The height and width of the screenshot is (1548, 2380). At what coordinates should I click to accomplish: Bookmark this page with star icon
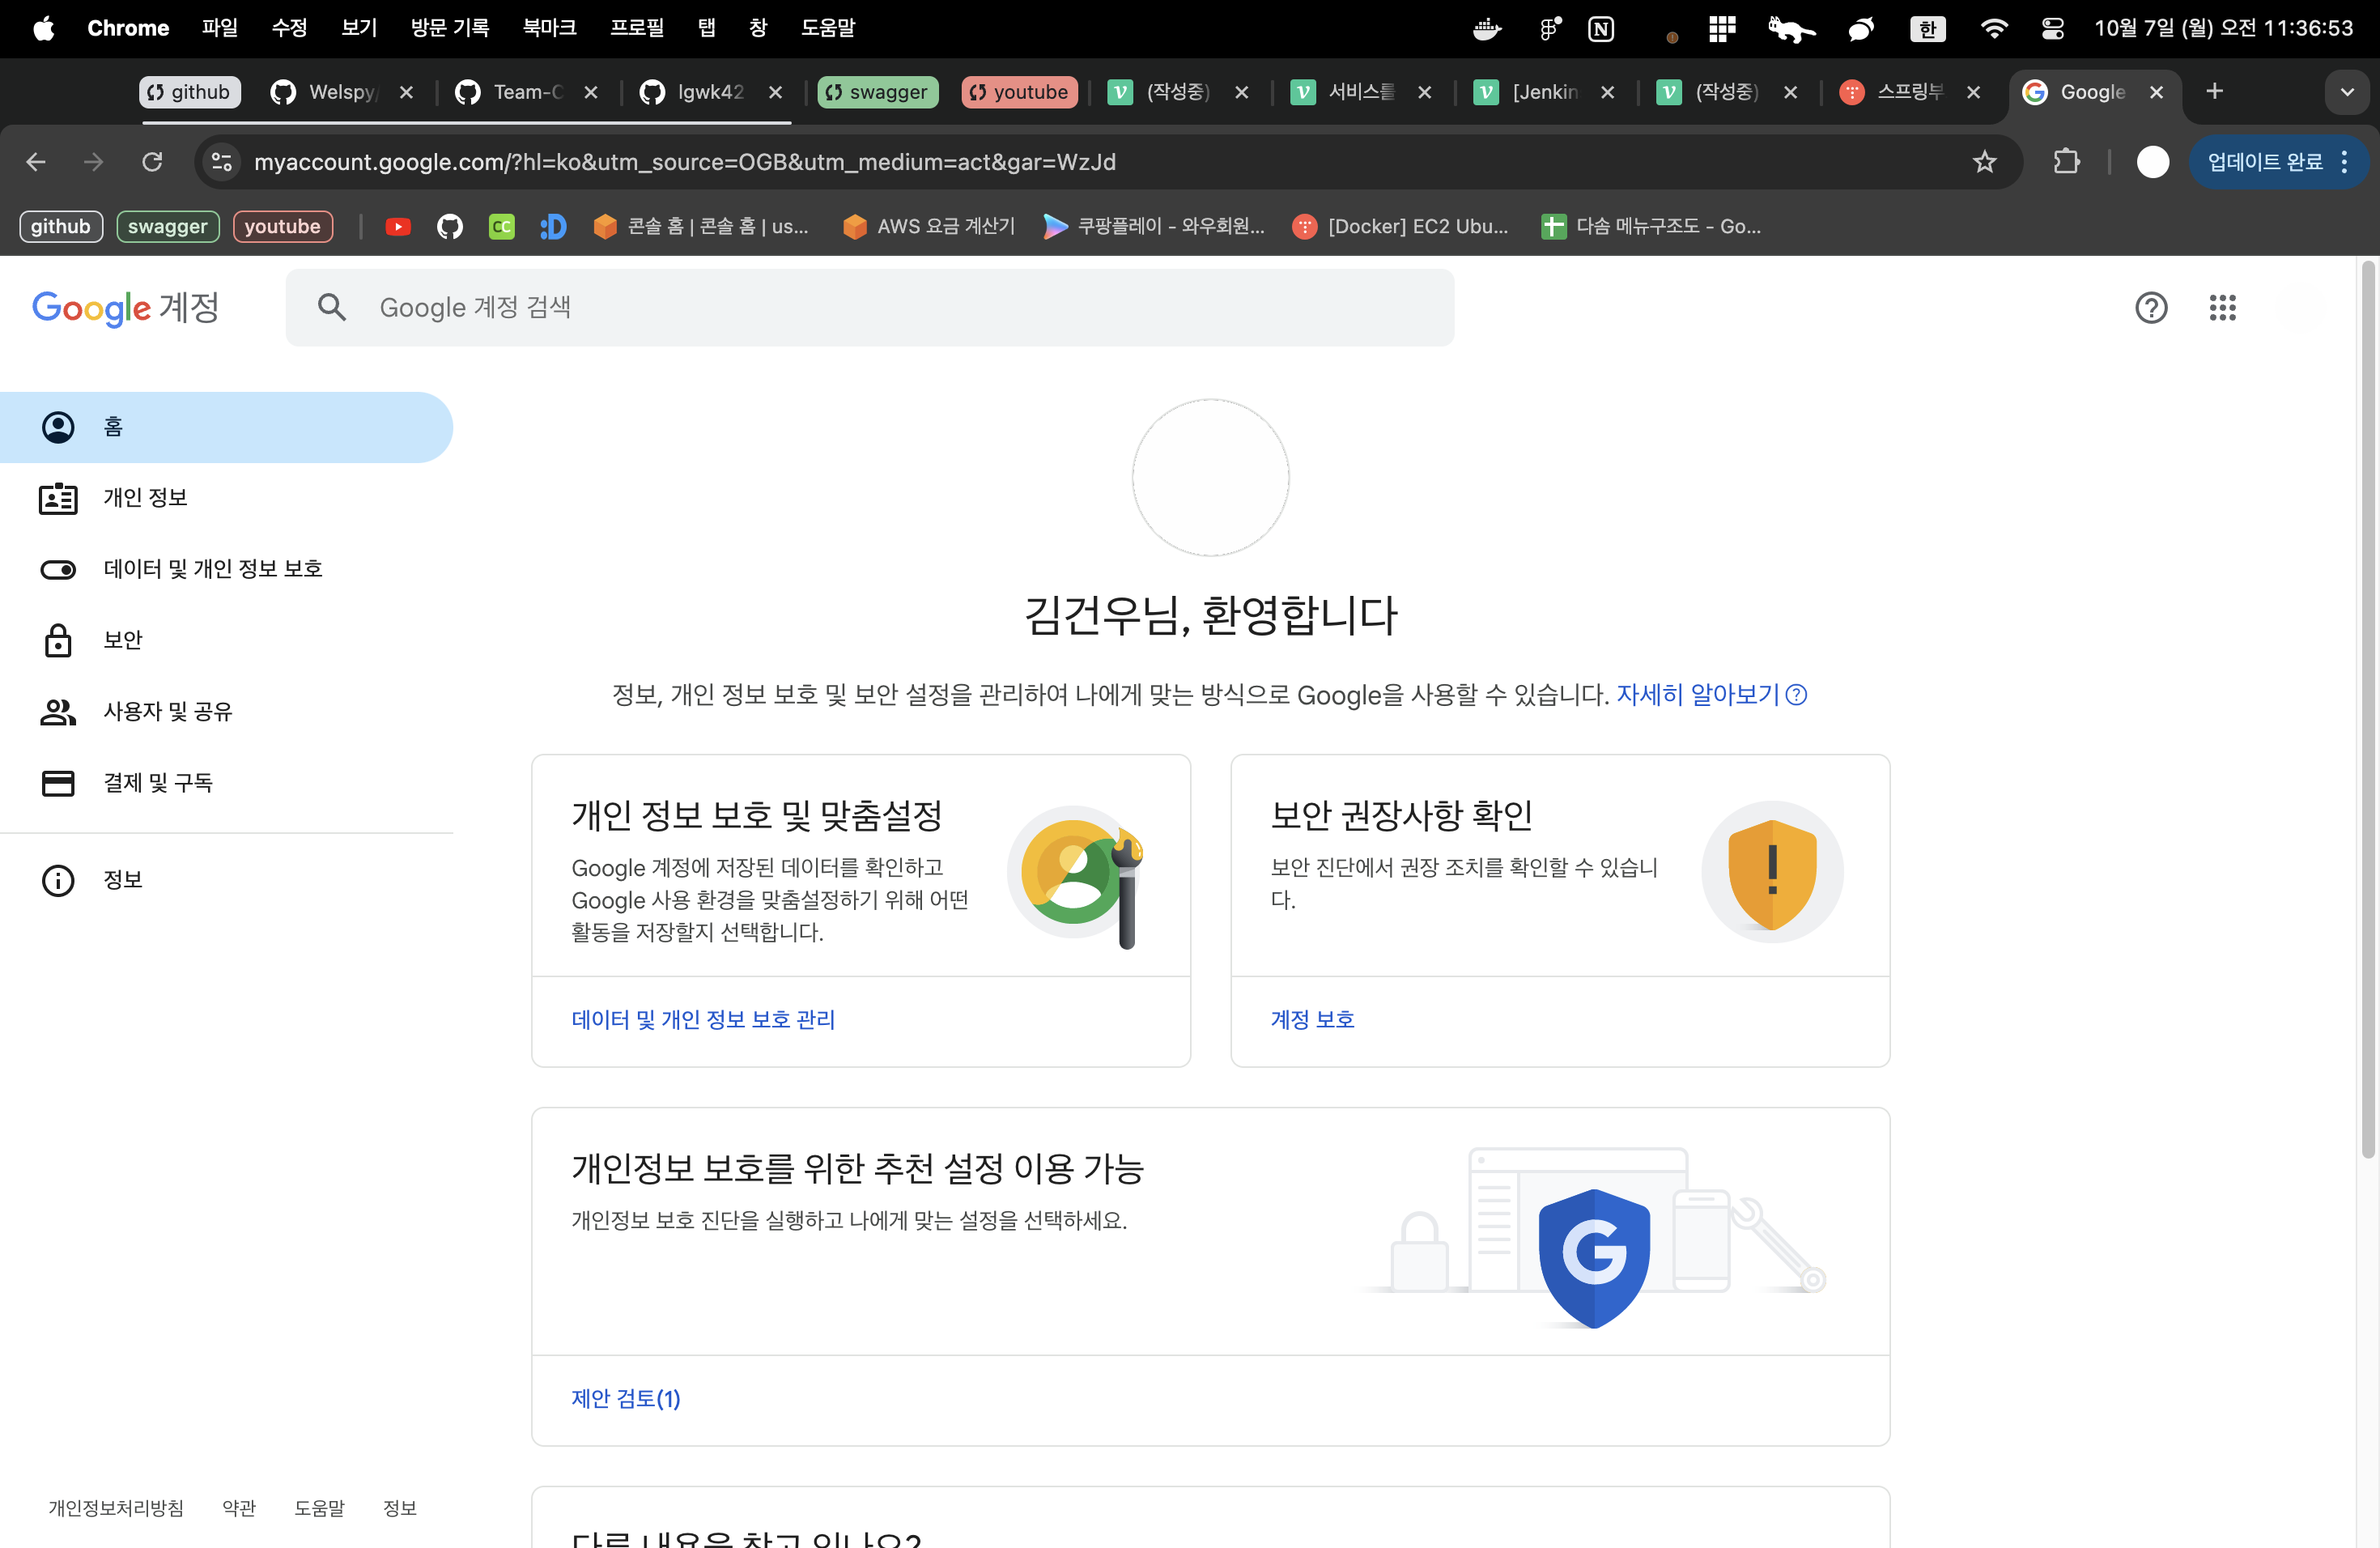[1984, 162]
